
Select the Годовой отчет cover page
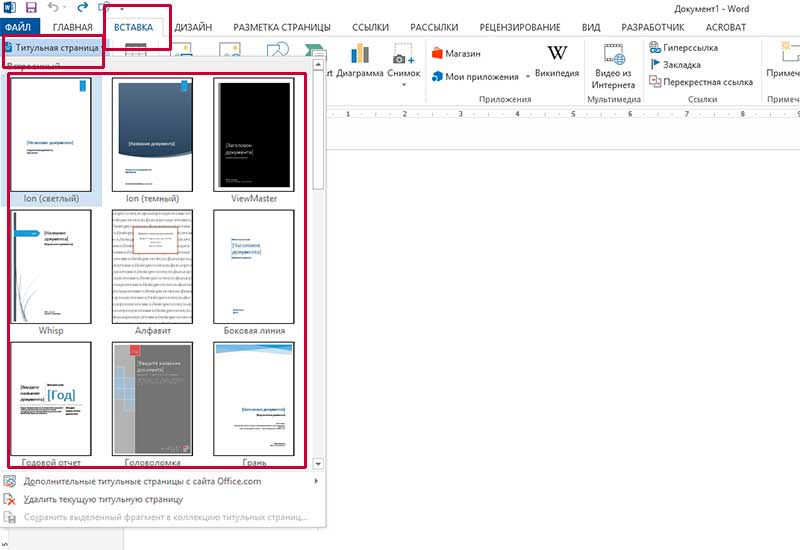coord(51,404)
